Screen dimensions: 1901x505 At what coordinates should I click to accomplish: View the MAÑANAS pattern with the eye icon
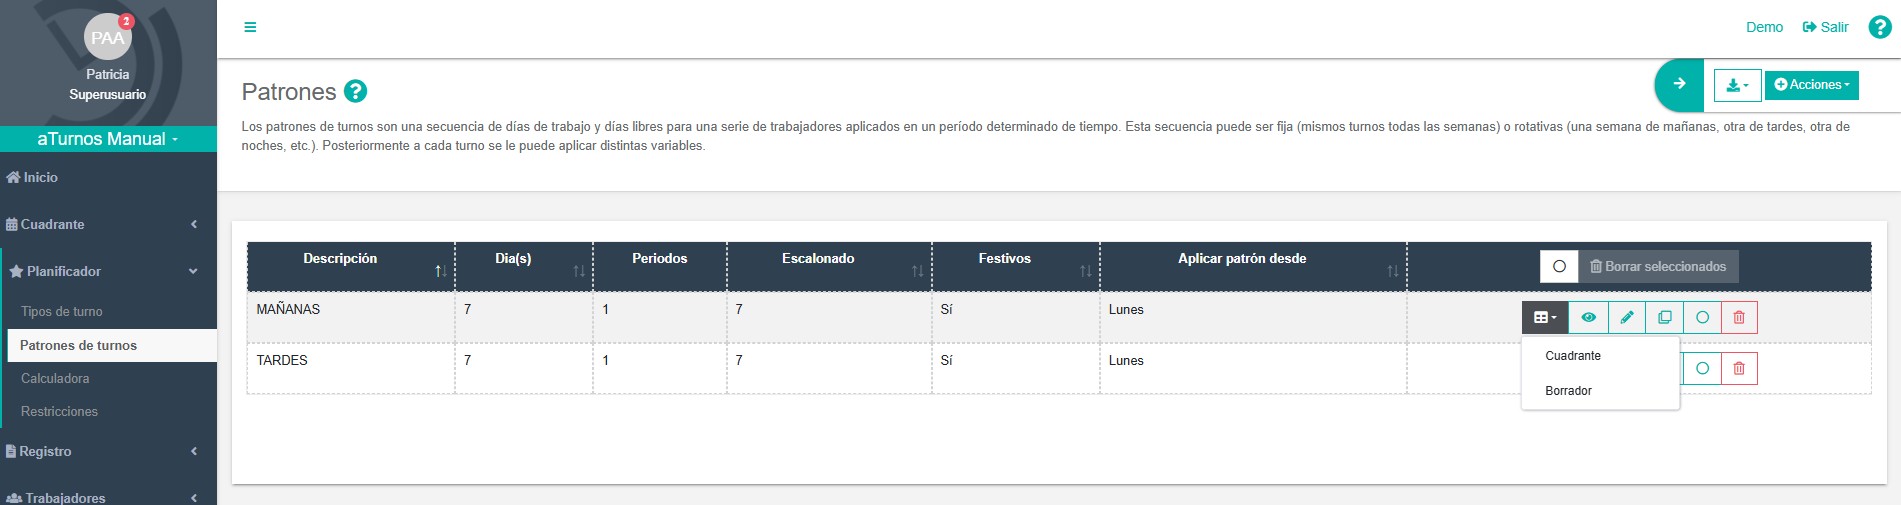[1588, 317]
